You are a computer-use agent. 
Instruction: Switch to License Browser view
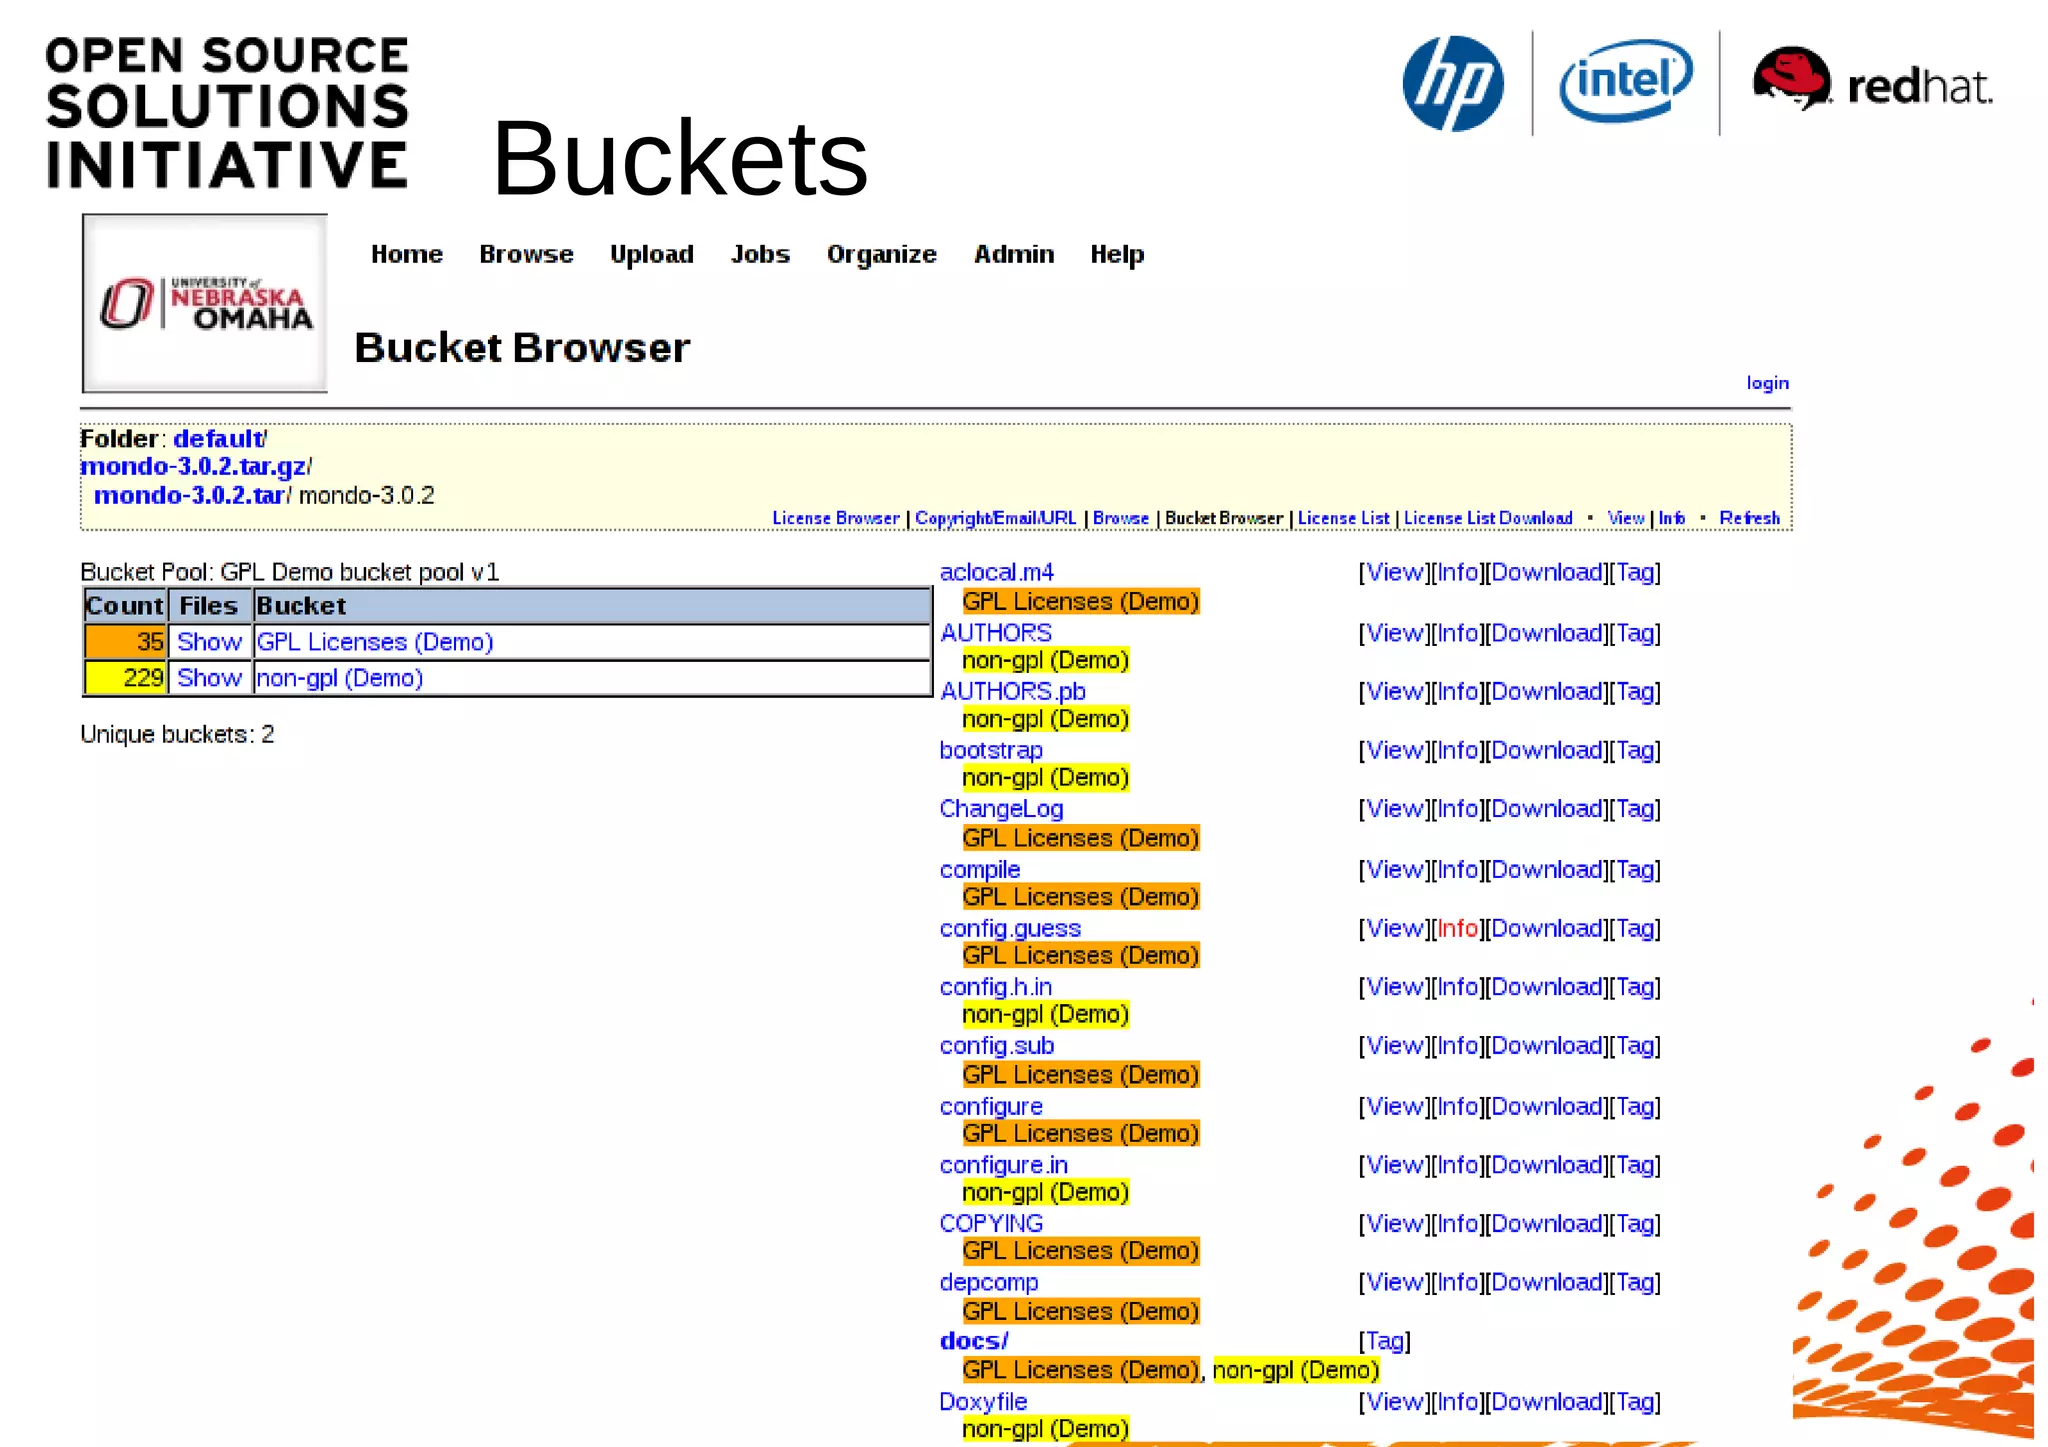tap(835, 518)
